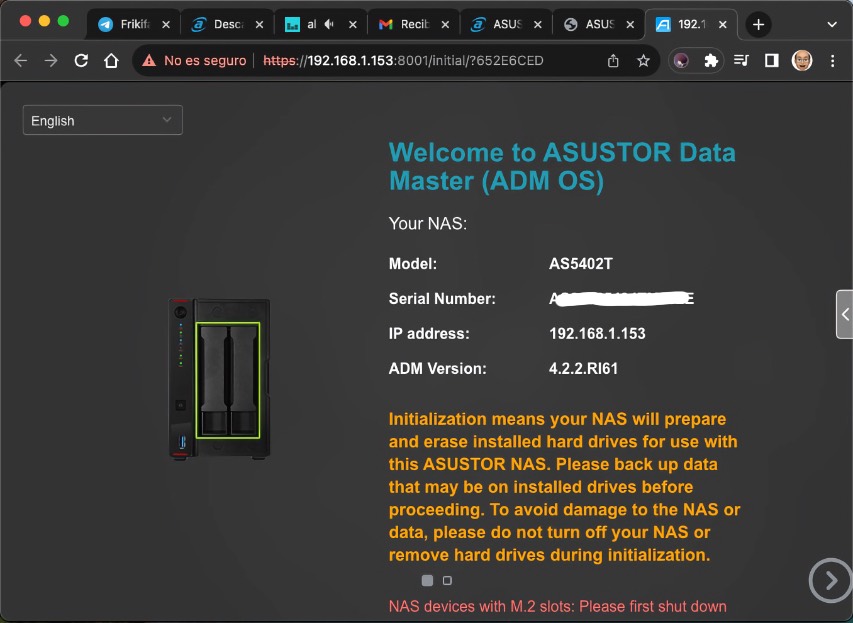Select the first page indicator dot
The width and height of the screenshot is (853, 623).
[428, 581]
